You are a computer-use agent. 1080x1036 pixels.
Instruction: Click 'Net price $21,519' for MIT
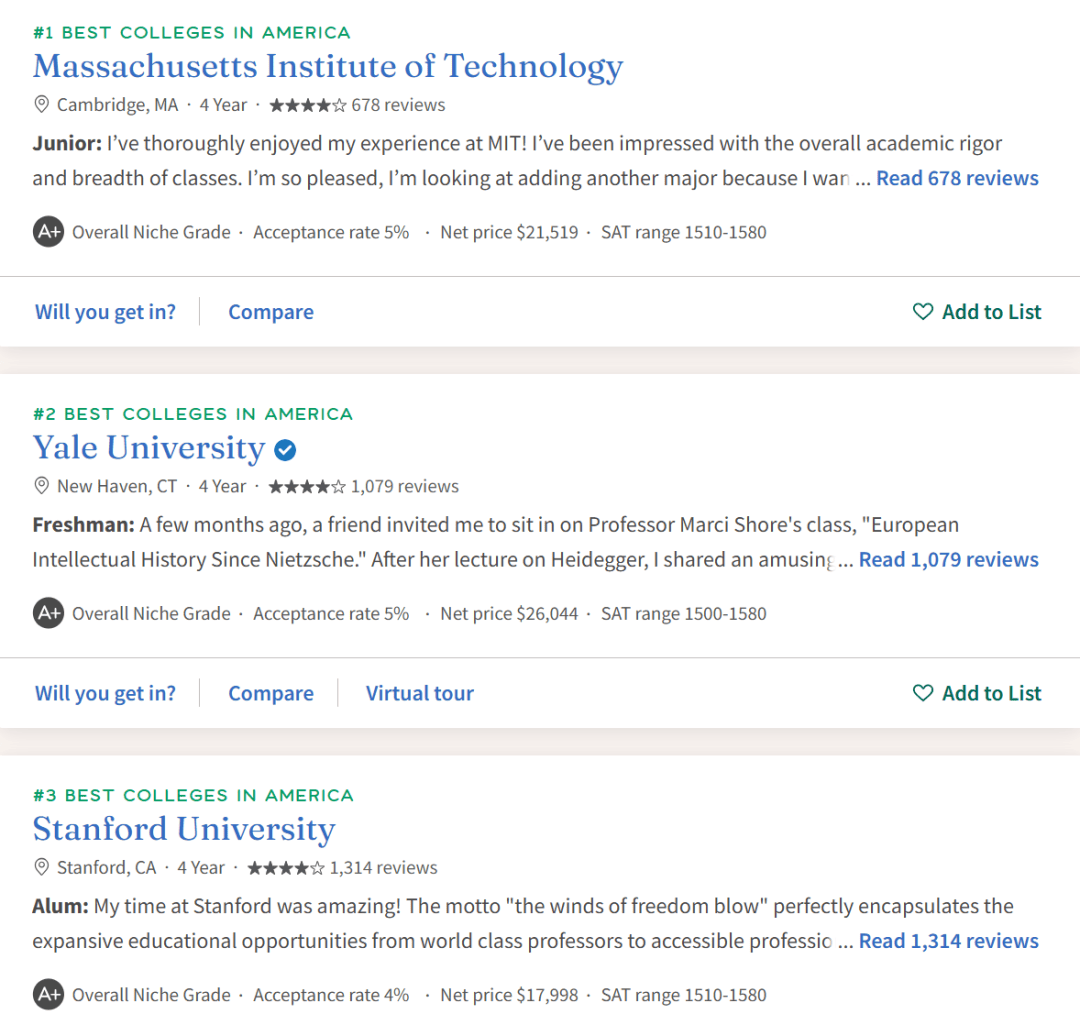pyautogui.click(x=509, y=232)
